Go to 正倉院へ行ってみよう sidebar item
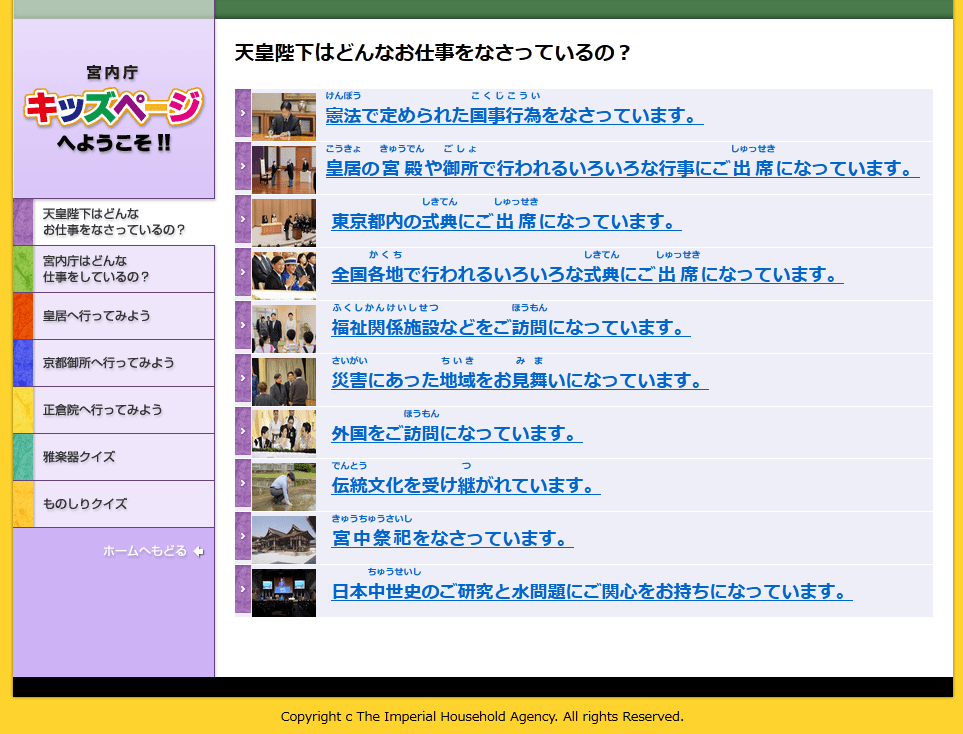 (114, 410)
